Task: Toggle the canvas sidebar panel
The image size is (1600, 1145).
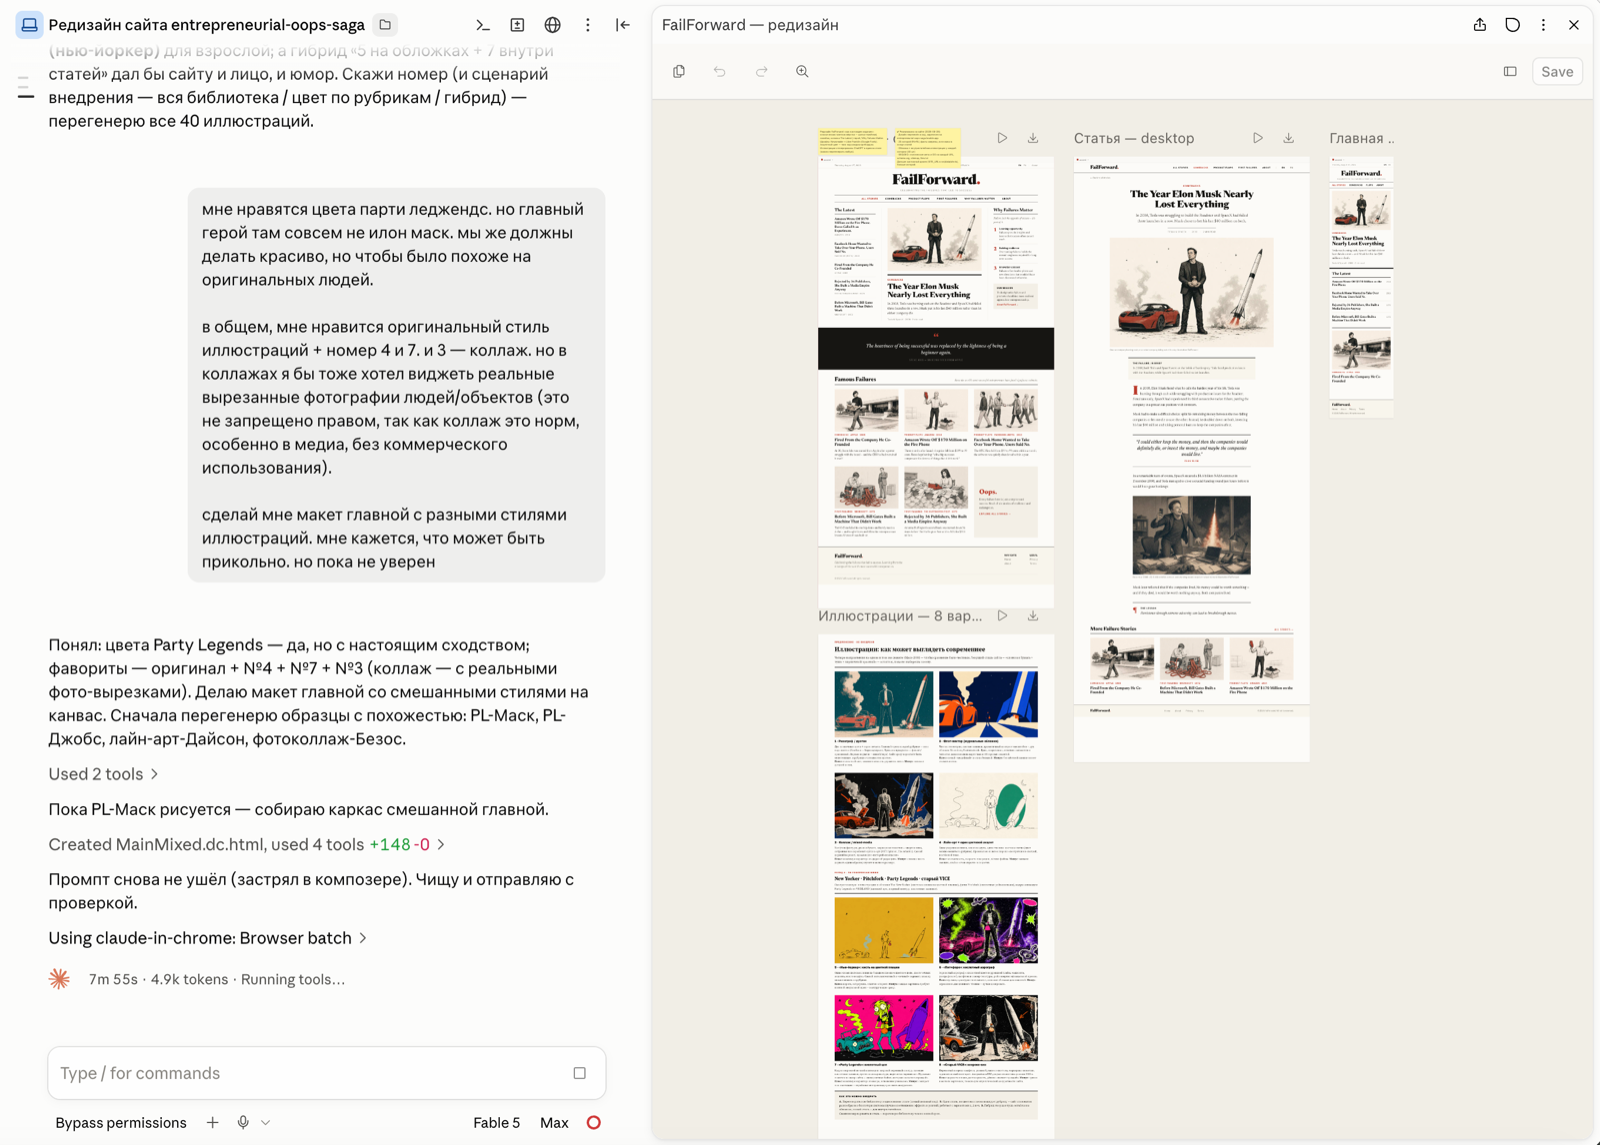Action: [x=1510, y=72]
